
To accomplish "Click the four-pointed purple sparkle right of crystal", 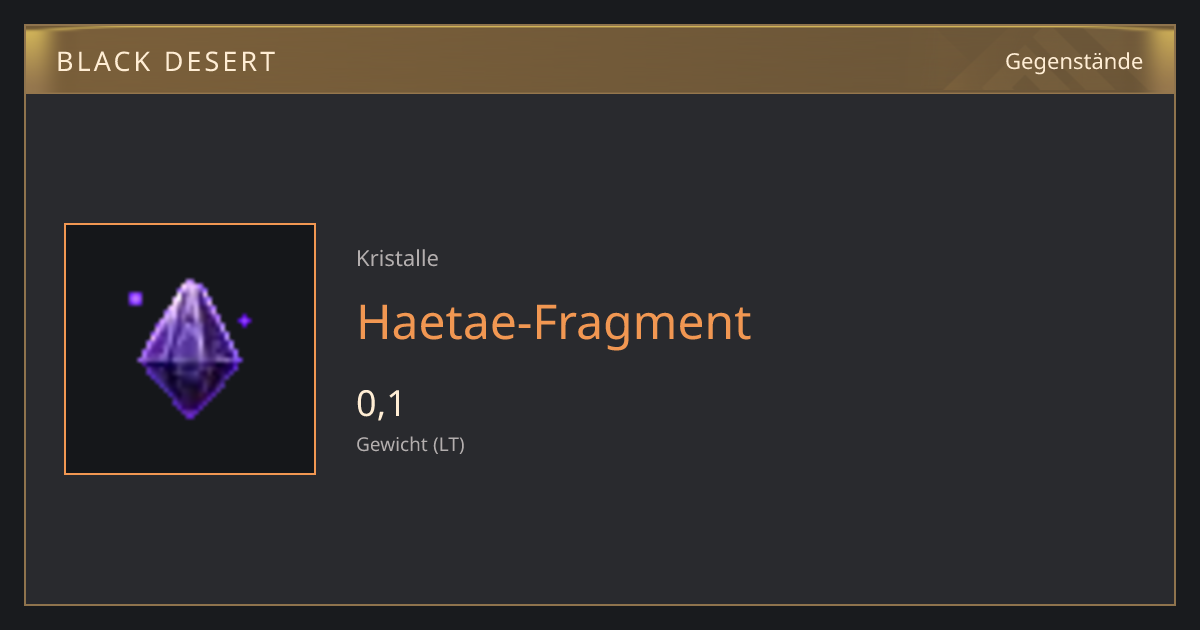I will pyautogui.click(x=244, y=321).
